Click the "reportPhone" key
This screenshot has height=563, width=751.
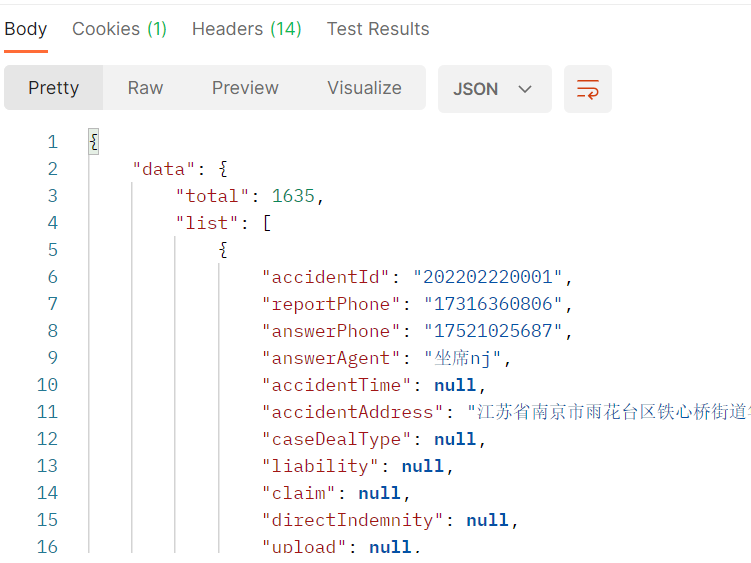point(331,304)
